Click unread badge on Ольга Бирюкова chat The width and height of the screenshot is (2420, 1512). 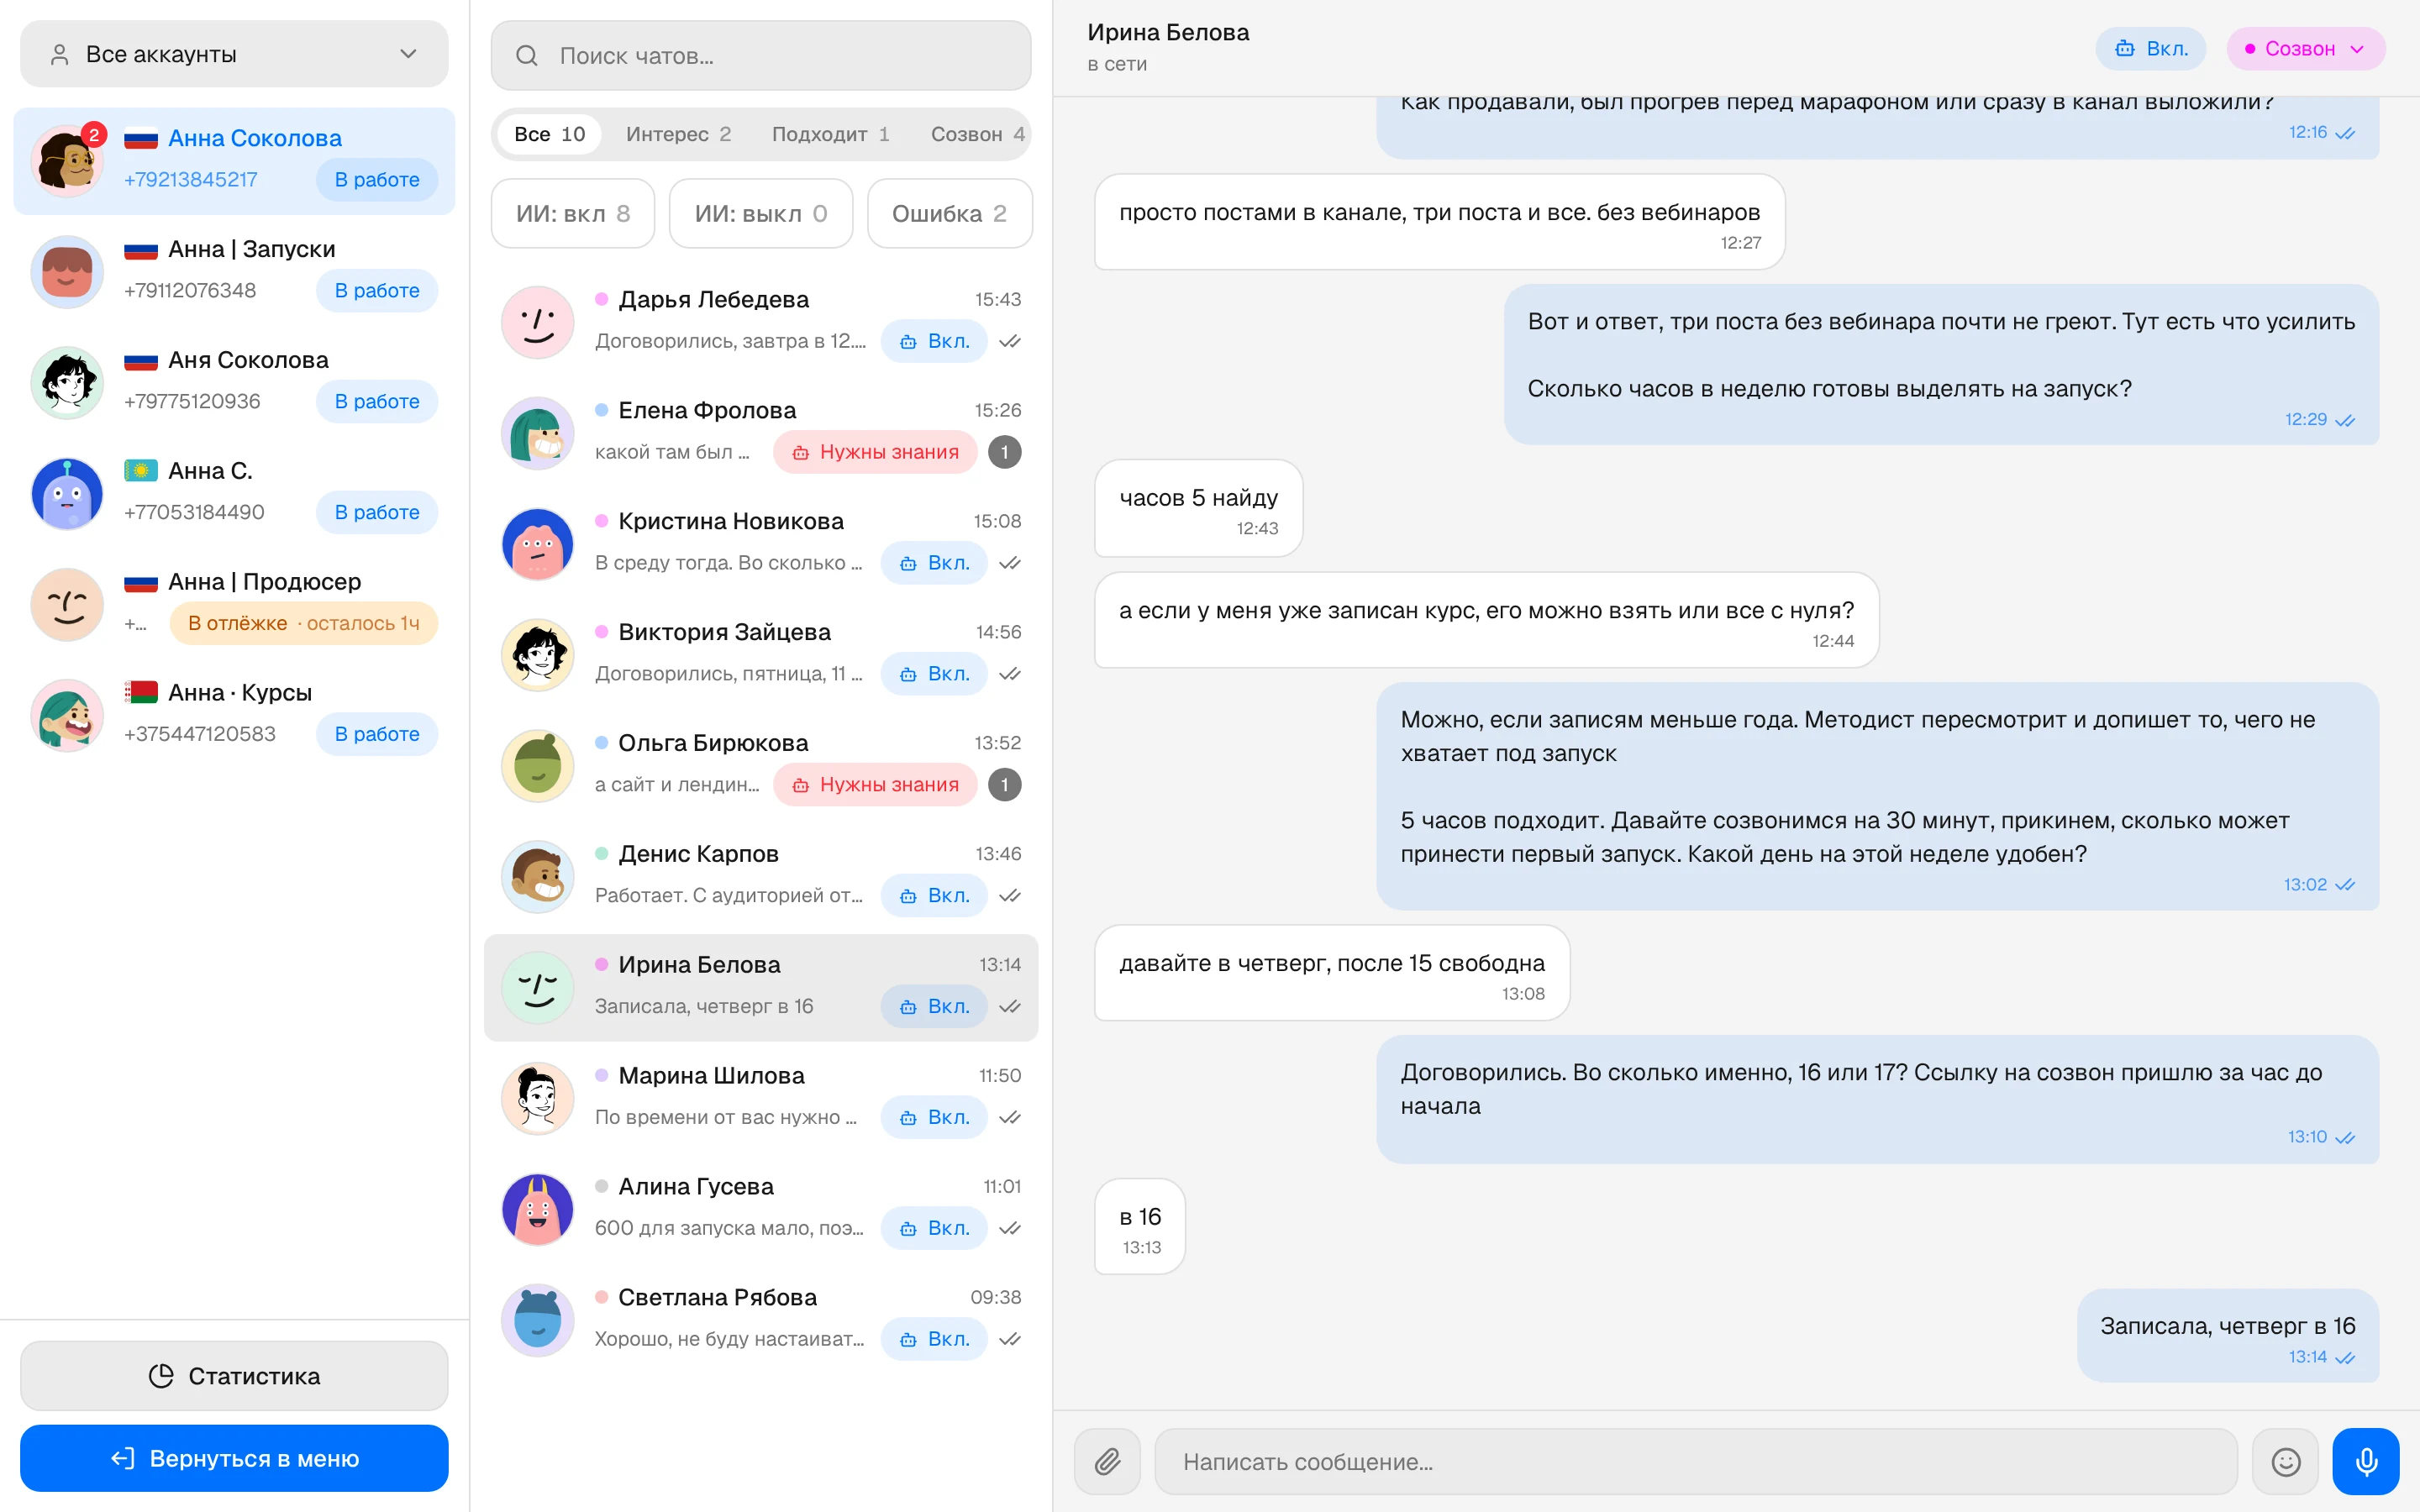(x=1005, y=785)
